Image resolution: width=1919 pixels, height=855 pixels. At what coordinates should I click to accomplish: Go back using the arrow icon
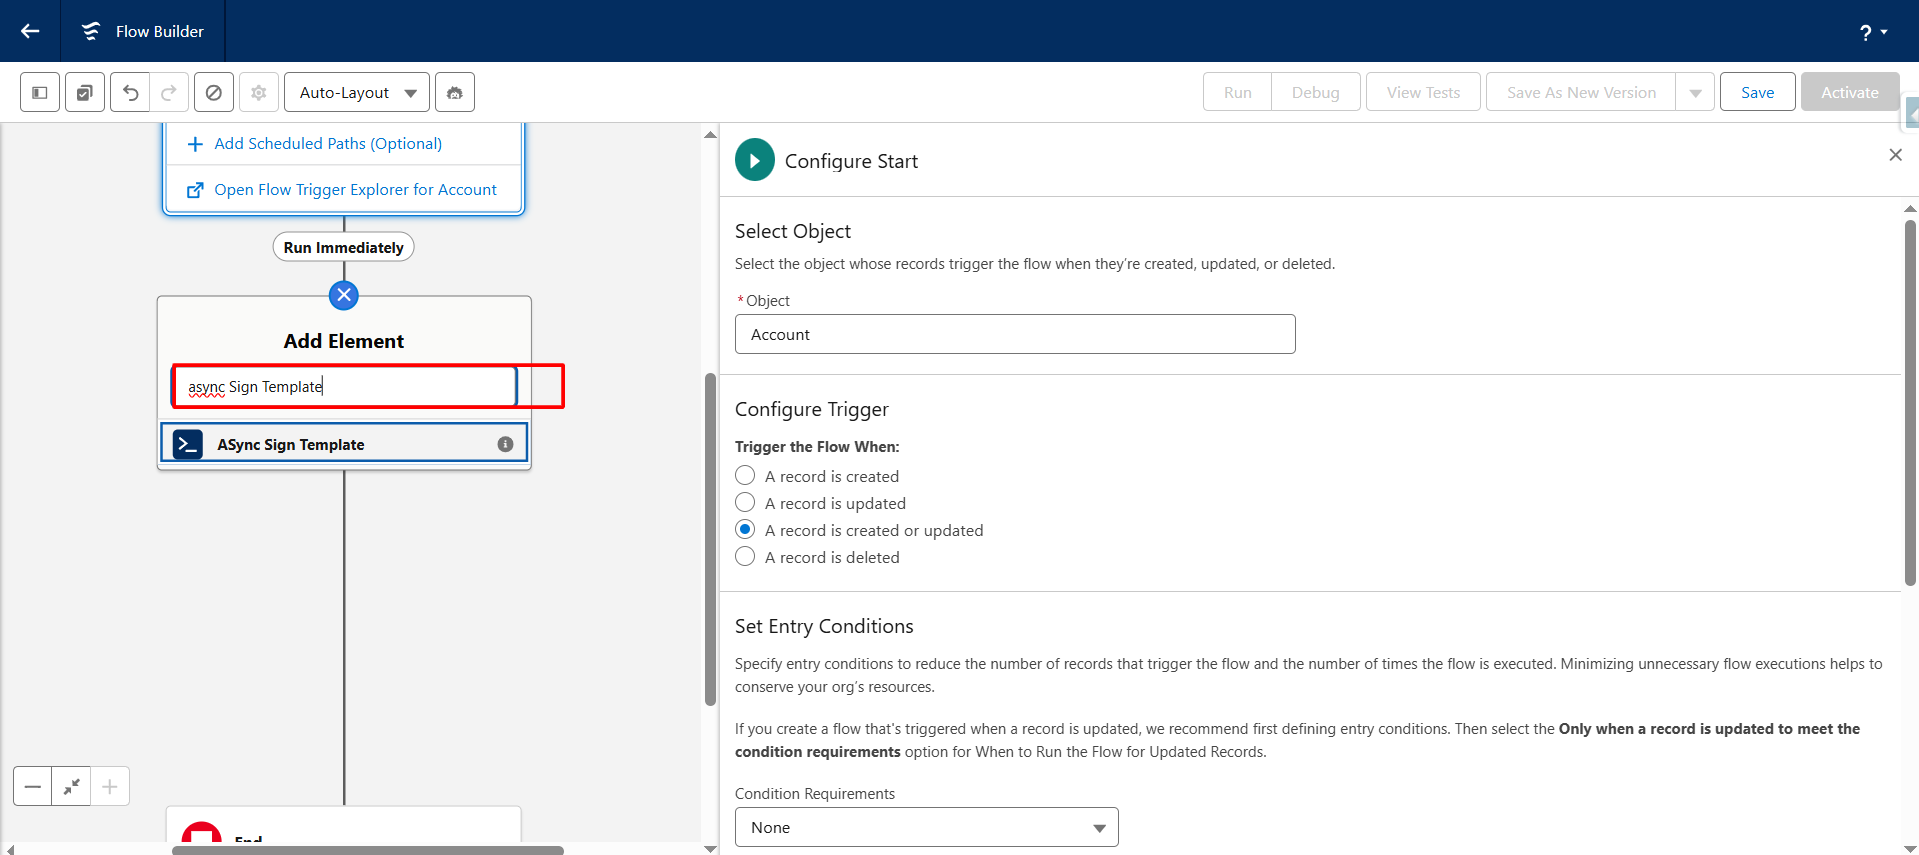tap(30, 31)
